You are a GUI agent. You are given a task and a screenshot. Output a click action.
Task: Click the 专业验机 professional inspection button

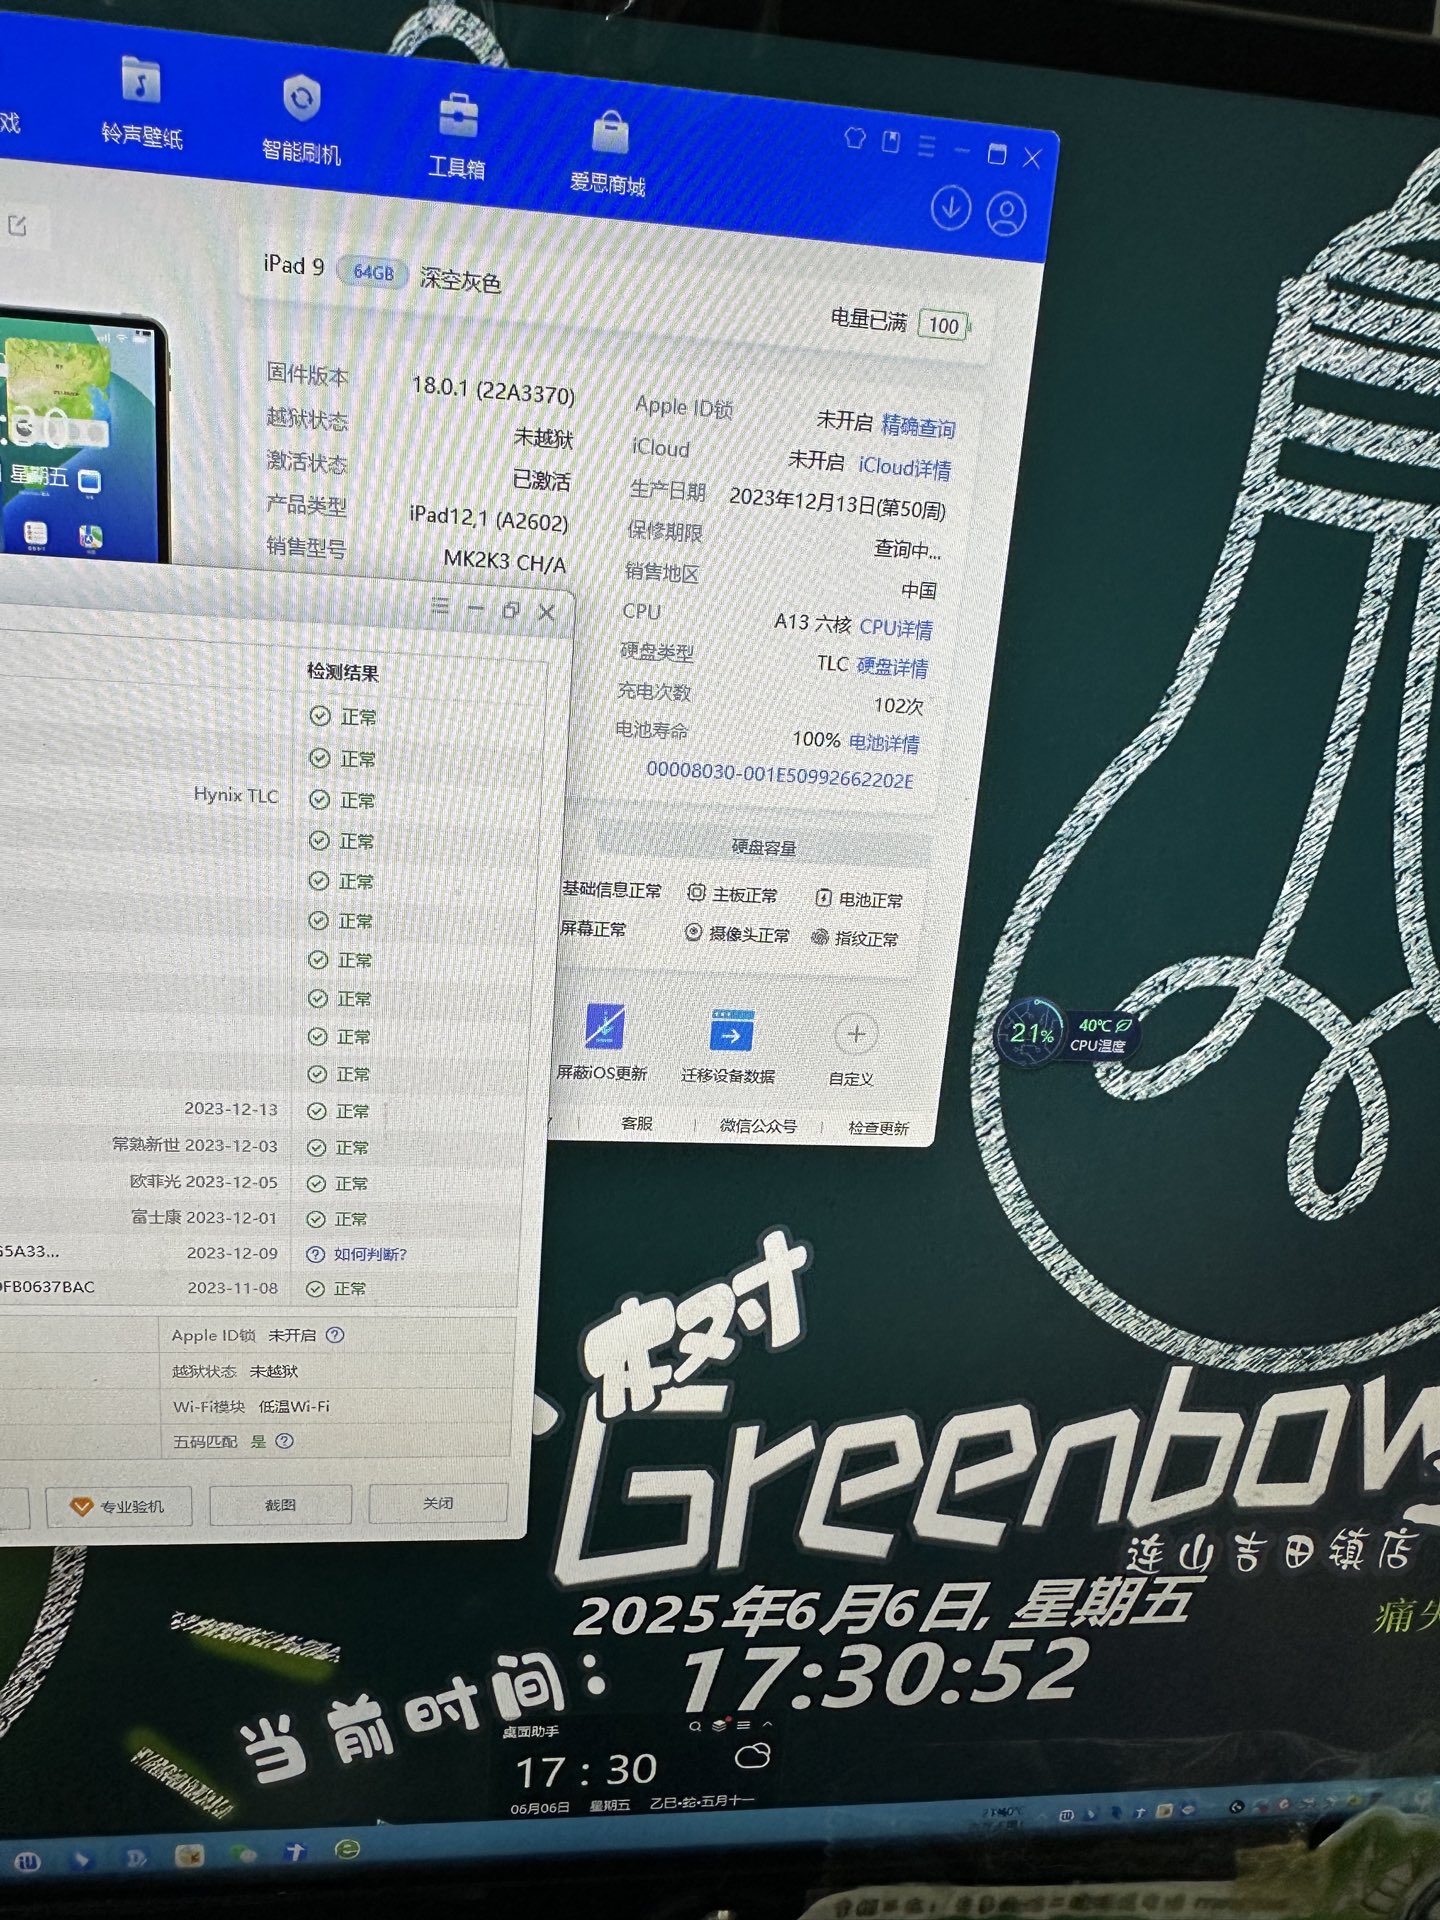pyautogui.click(x=118, y=1506)
